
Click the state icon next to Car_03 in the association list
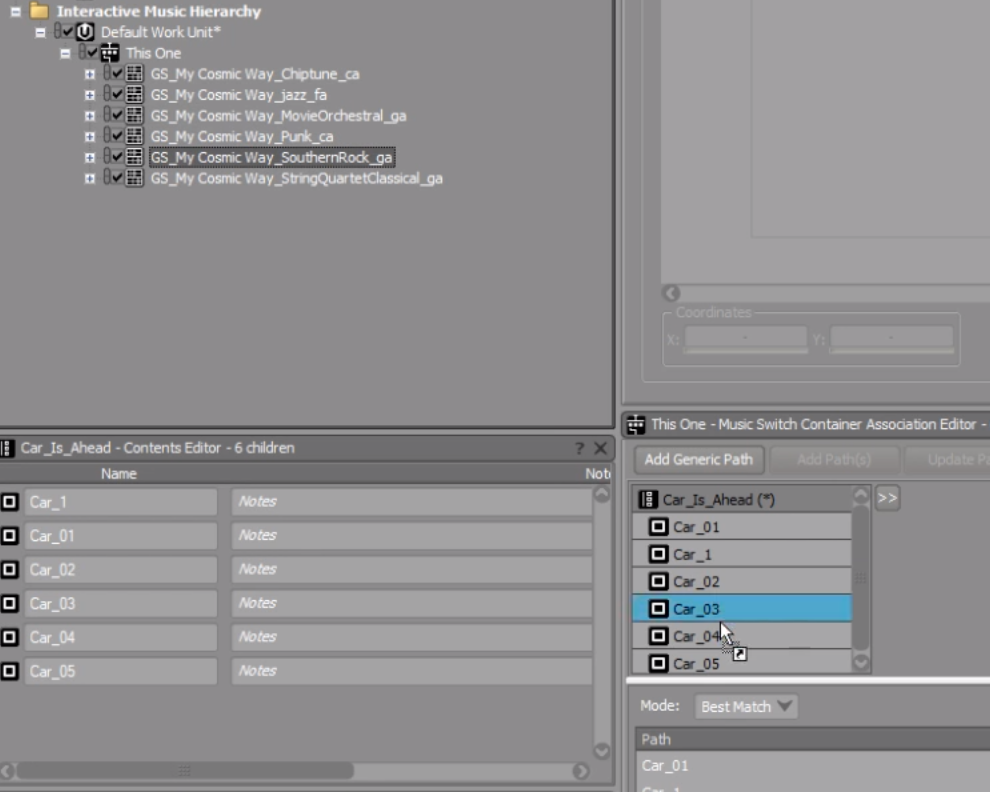[659, 608]
